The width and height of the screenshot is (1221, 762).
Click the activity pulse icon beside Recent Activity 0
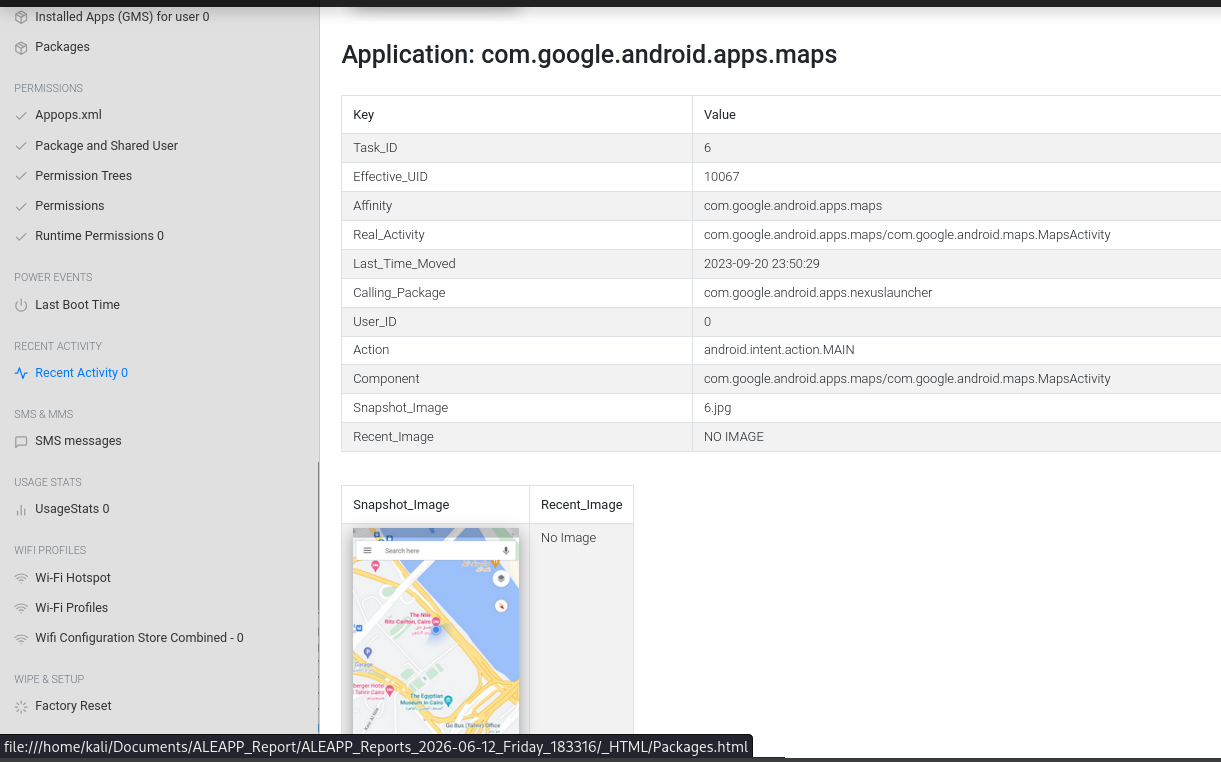click(x=21, y=373)
